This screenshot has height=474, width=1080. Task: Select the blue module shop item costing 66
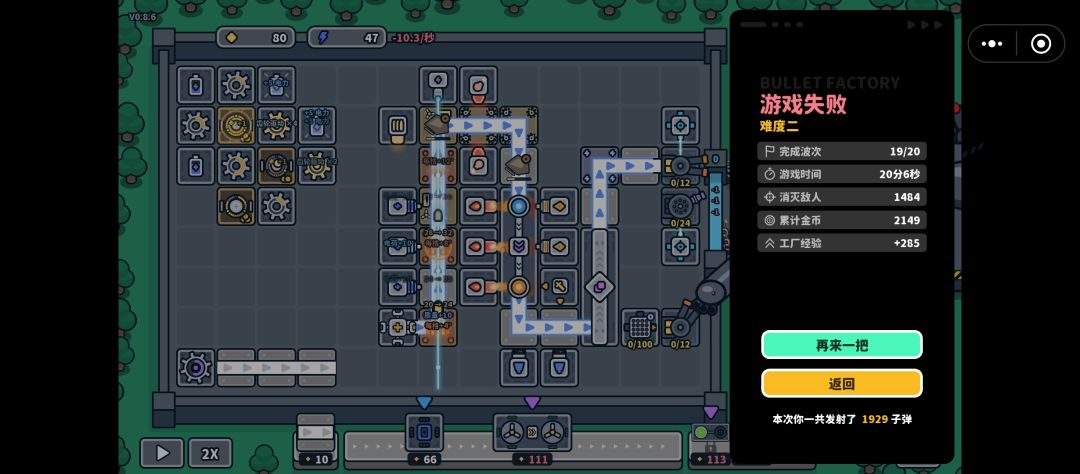[x=424, y=439]
